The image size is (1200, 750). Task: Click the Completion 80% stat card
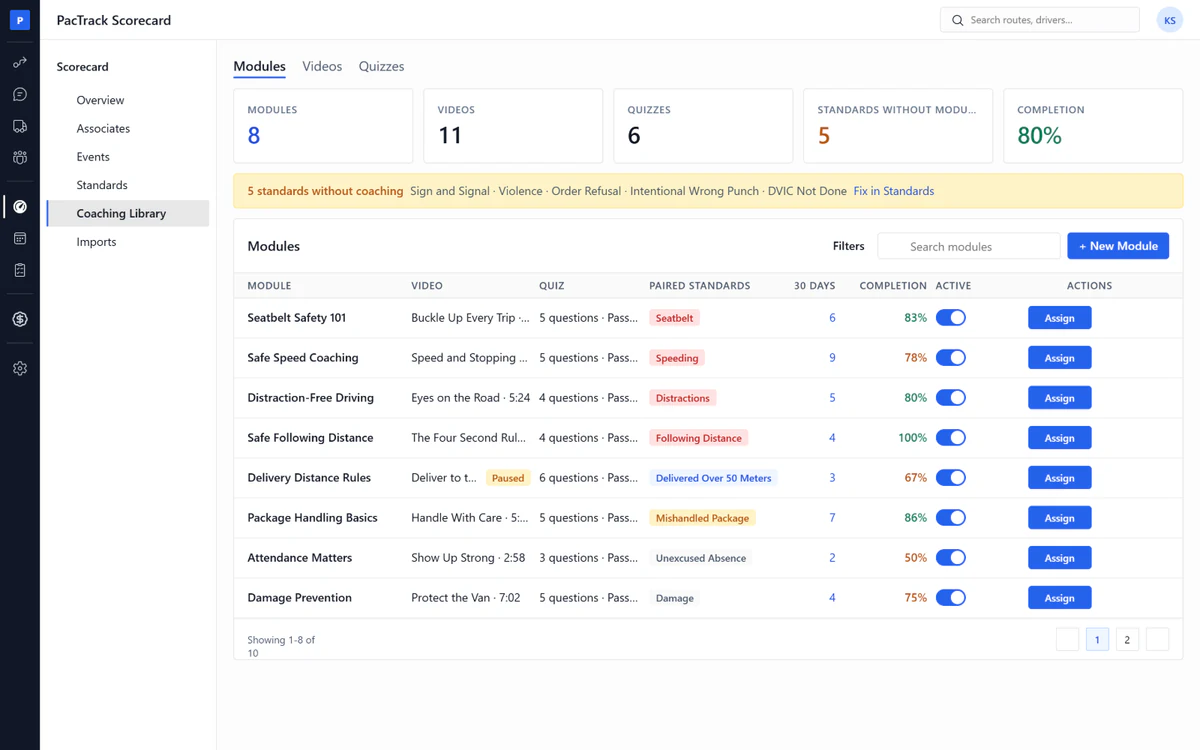[x=1093, y=126]
